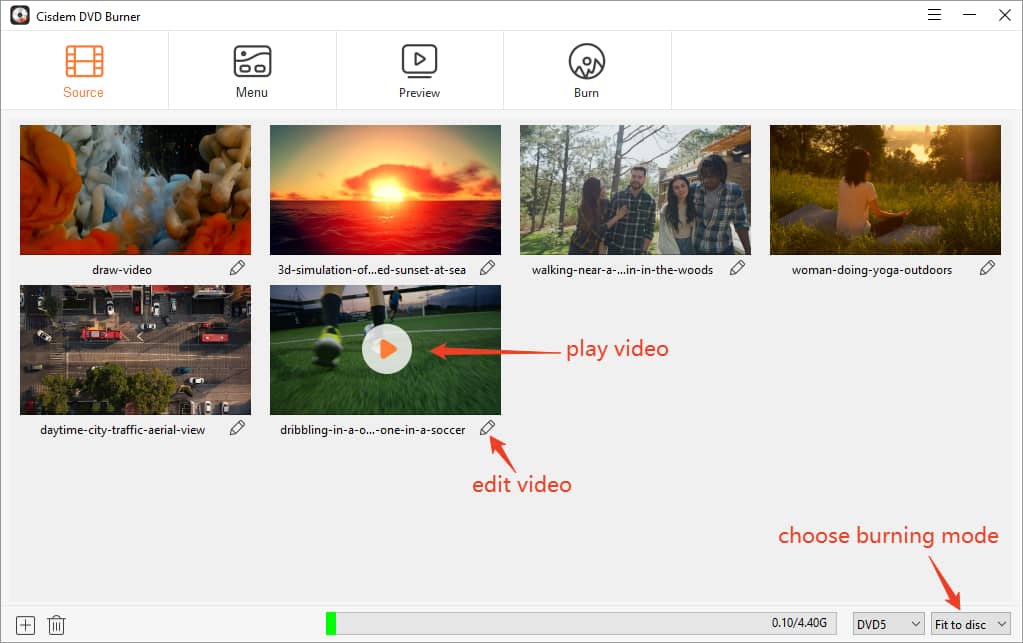The image size is (1023, 643).
Task: Select the draw-video thumbnail
Action: (136, 190)
